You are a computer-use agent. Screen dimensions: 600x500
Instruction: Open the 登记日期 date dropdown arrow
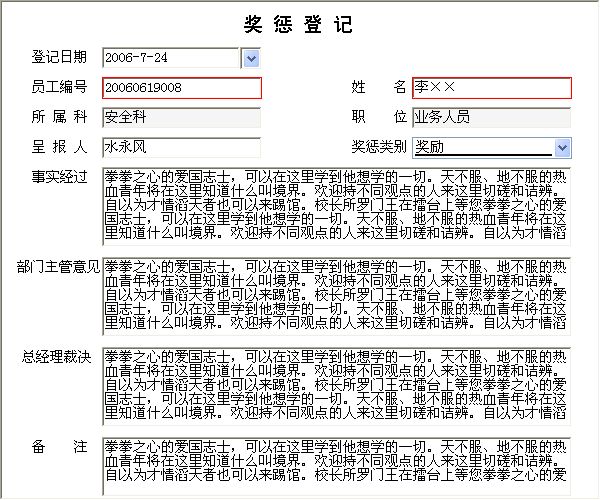pos(251,58)
